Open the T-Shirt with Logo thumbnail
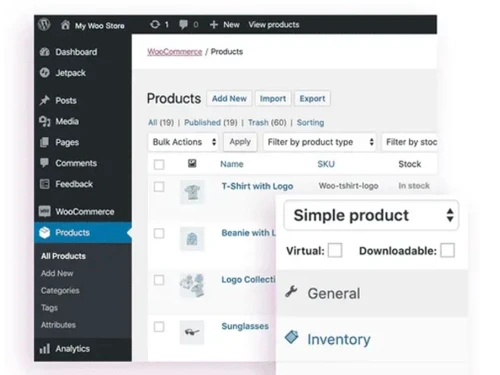This screenshot has width=500, height=375. [x=192, y=192]
